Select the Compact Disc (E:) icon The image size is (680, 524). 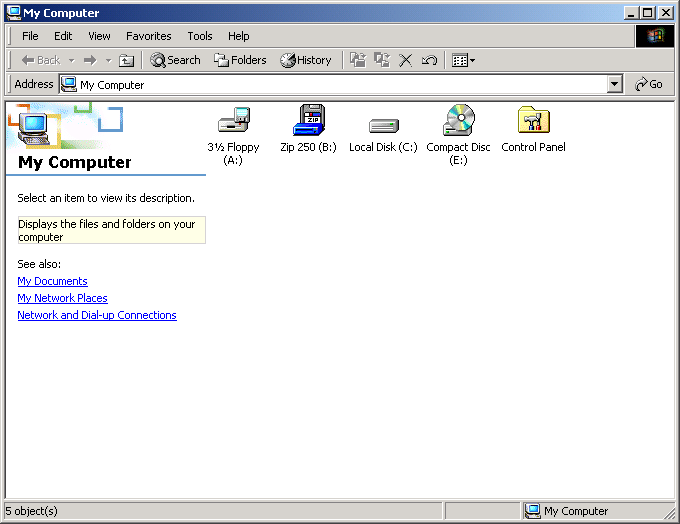tap(459, 120)
